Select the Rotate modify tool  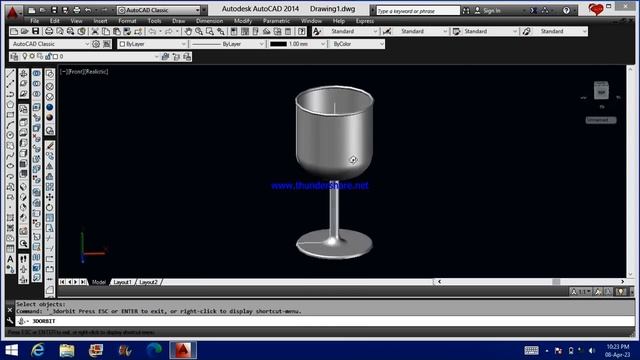click(x=50, y=207)
